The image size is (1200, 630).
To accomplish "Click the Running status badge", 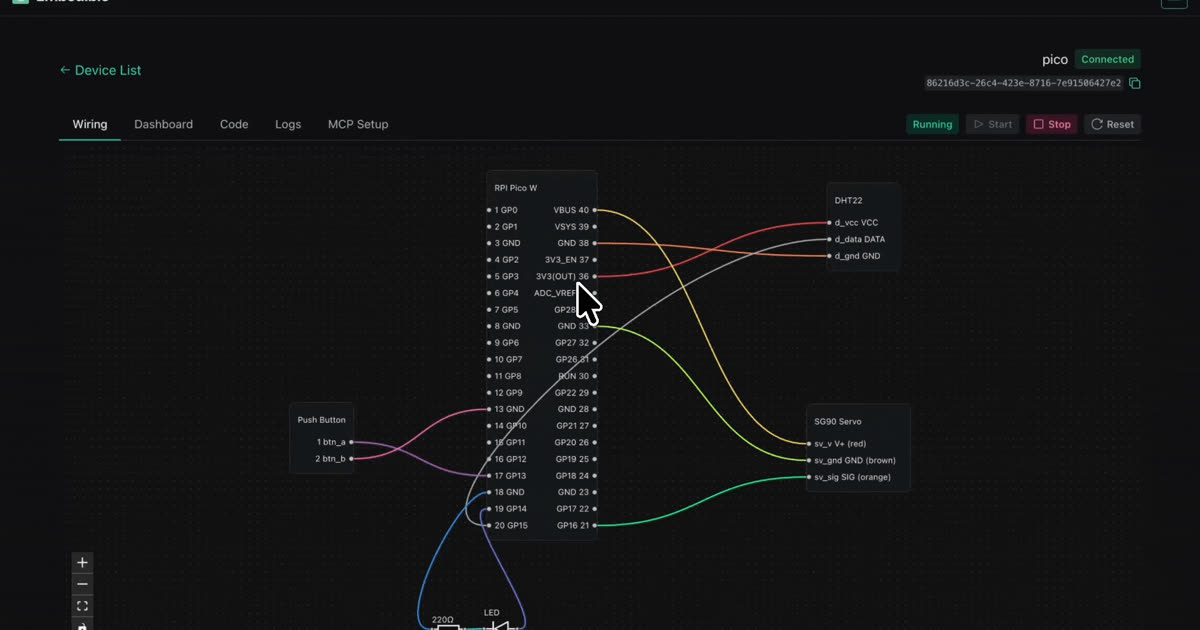I will [932, 124].
